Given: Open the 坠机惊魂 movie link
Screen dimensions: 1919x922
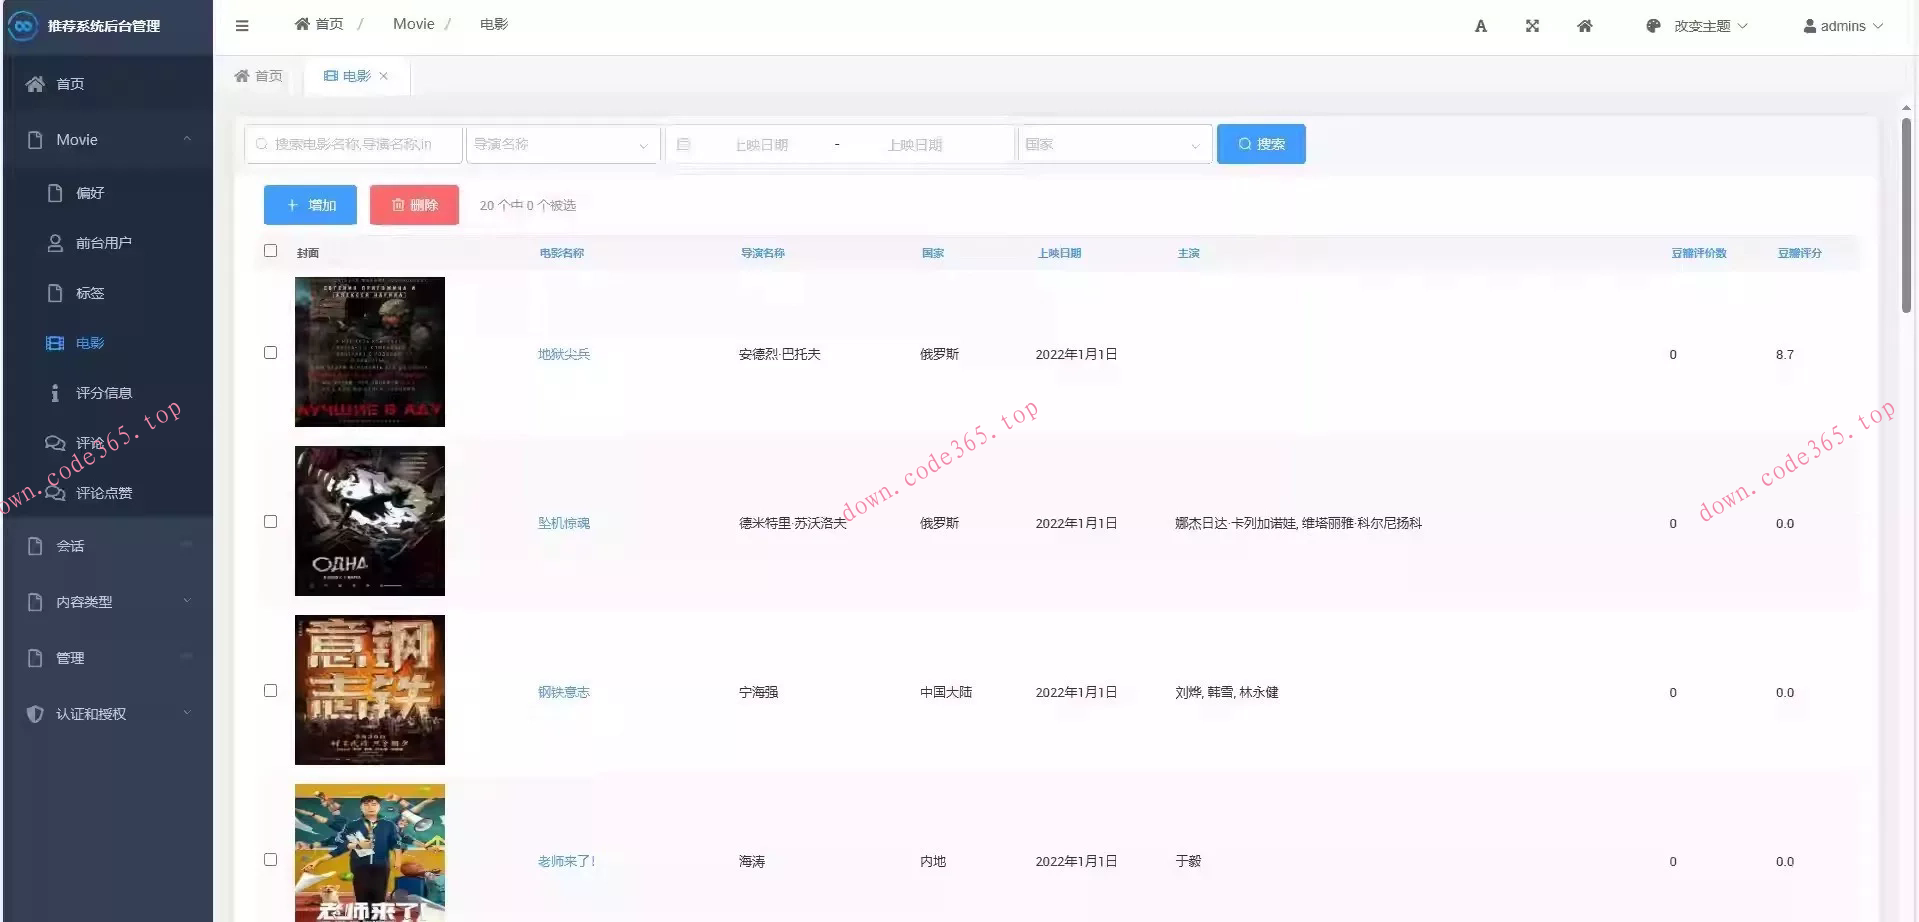Looking at the screenshot, I should pos(564,523).
